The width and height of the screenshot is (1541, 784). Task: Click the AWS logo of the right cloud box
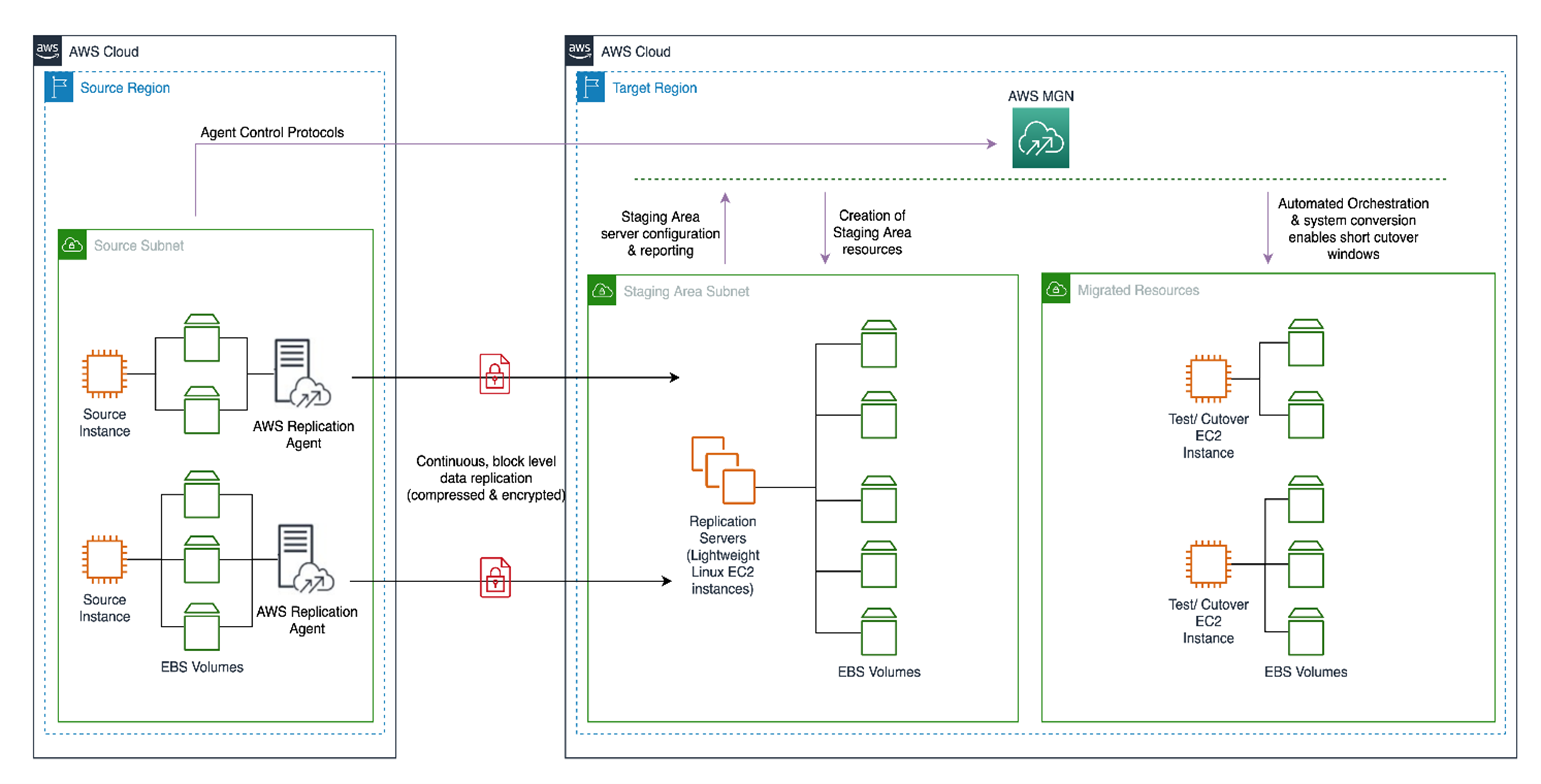(581, 50)
